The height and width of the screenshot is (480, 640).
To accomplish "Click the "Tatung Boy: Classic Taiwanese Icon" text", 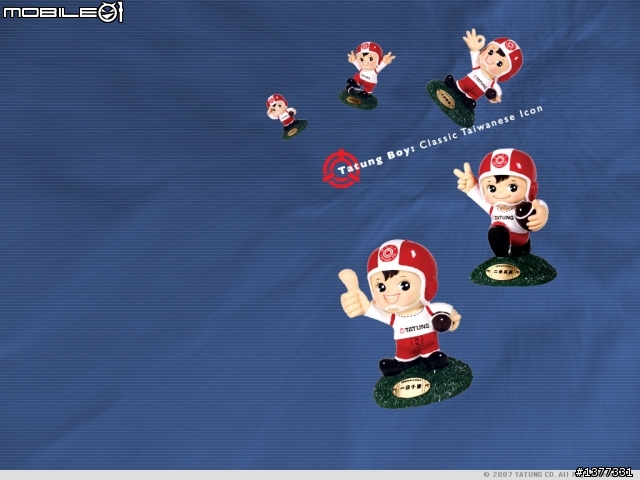I will pyautogui.click(x=440, y=140).
